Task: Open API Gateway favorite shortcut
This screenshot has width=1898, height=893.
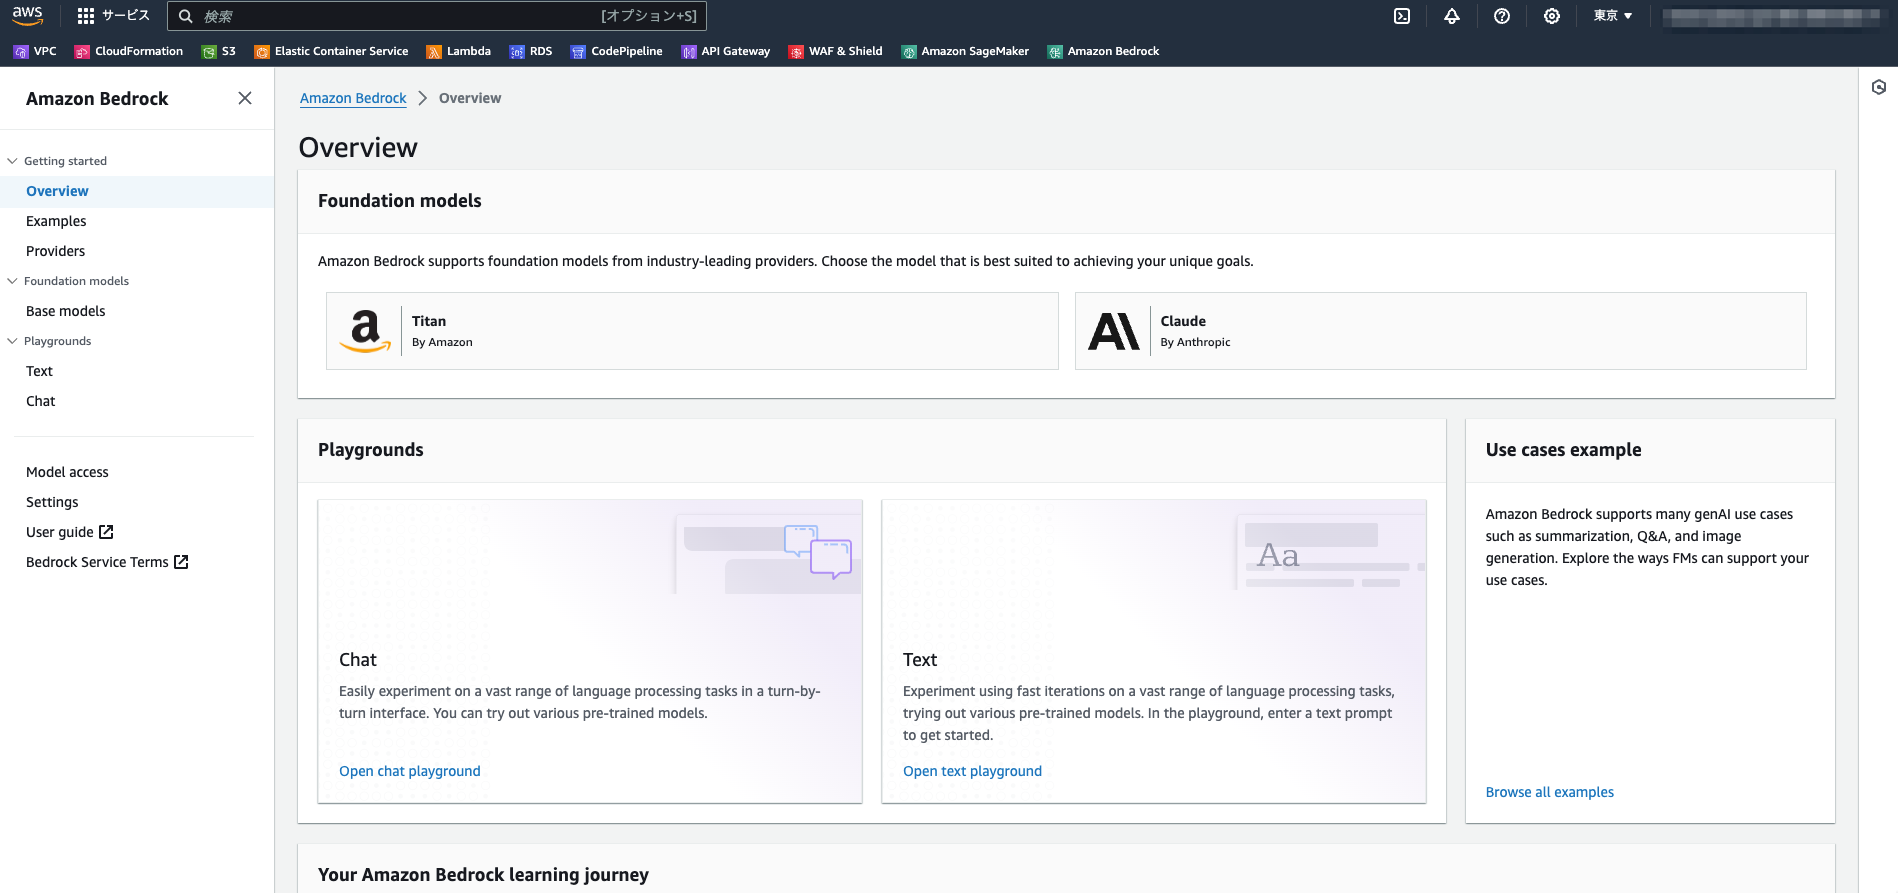Action: (726, 52)
